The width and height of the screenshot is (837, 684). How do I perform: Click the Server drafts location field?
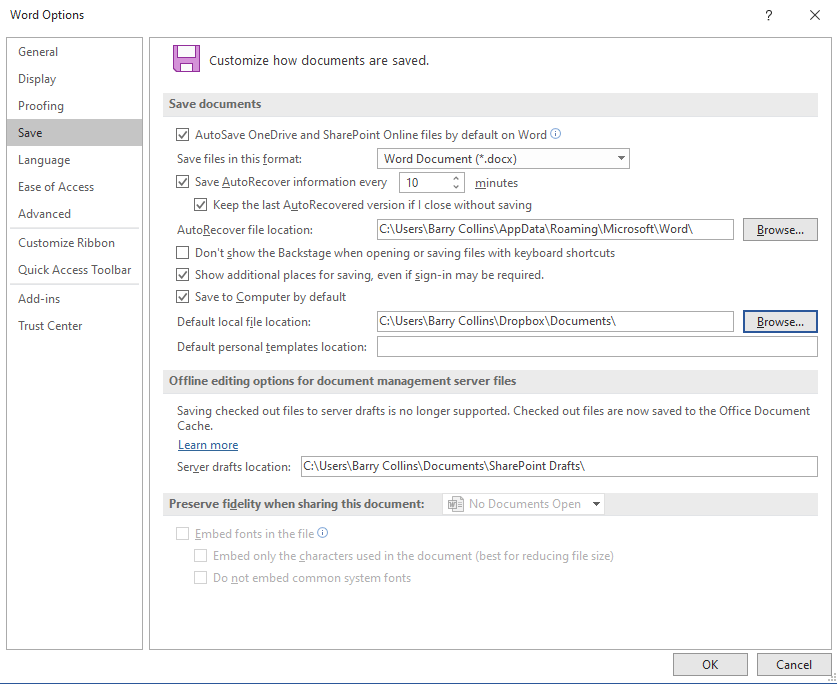point(559,466)
